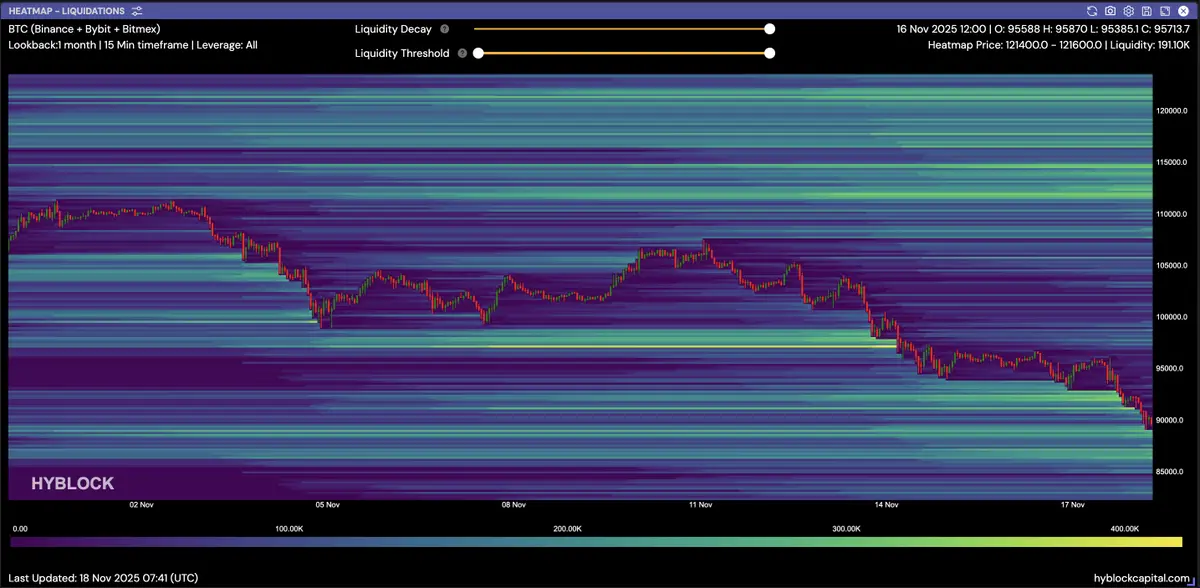Viewport: 1200px width, 588px height.
Task: Click the Liquidity Decay slider handle
Action: (x=769, y=30)
